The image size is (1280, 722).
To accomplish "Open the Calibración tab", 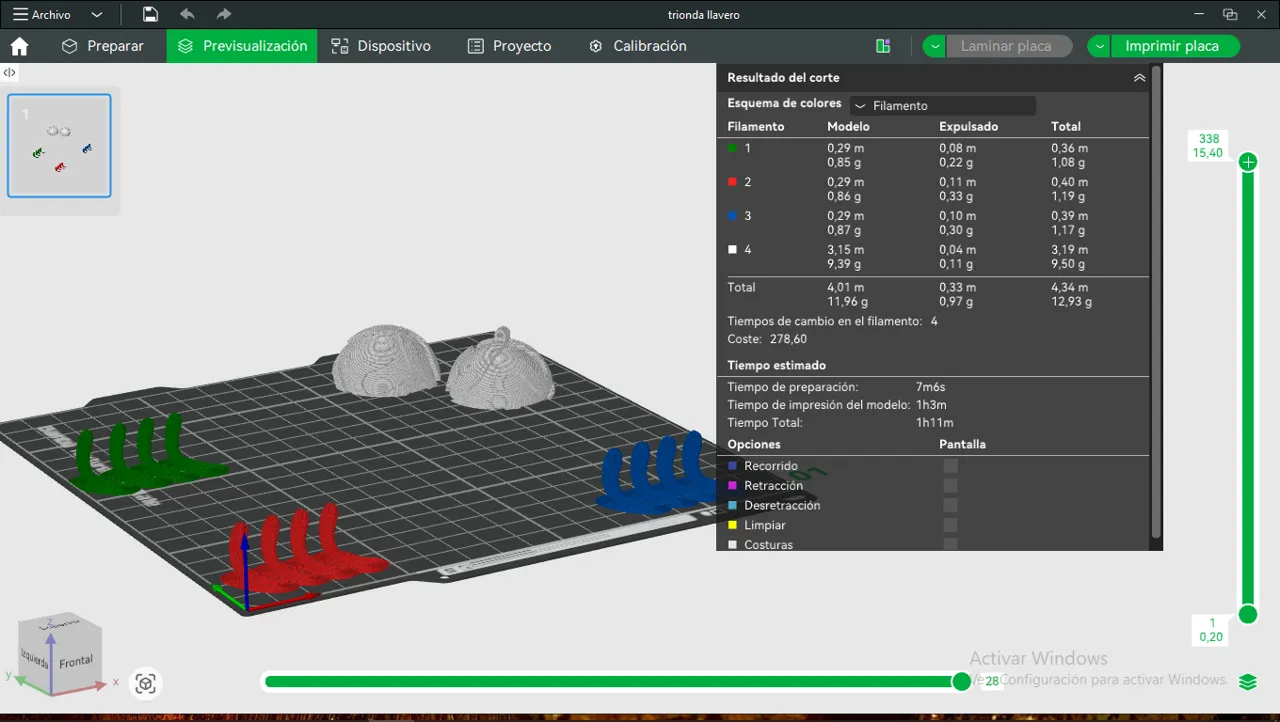I will click(638, 46).
